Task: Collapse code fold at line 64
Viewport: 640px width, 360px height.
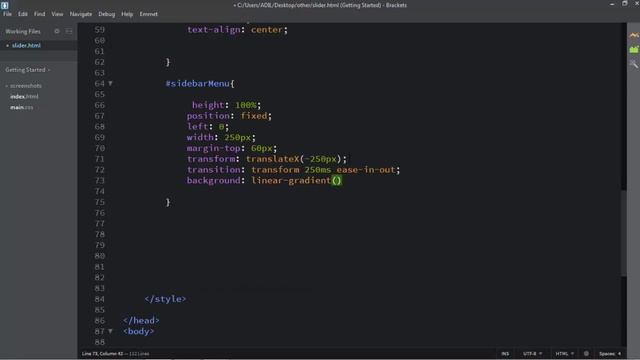Action: coord(110,83)
